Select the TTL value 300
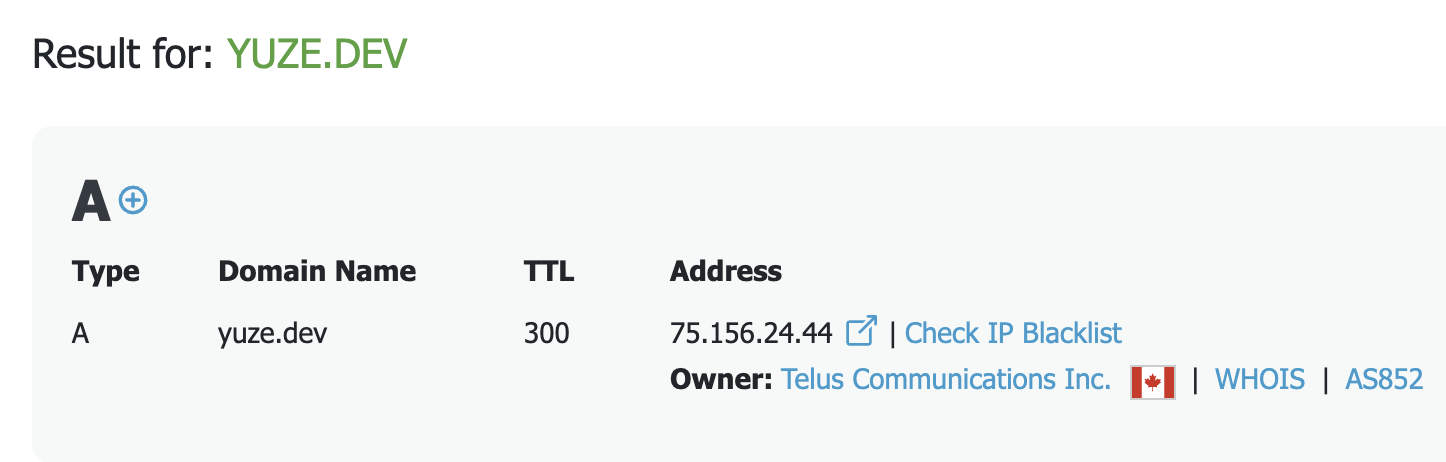This screenshot has width=1446, height=462. (x=546, y=333)
